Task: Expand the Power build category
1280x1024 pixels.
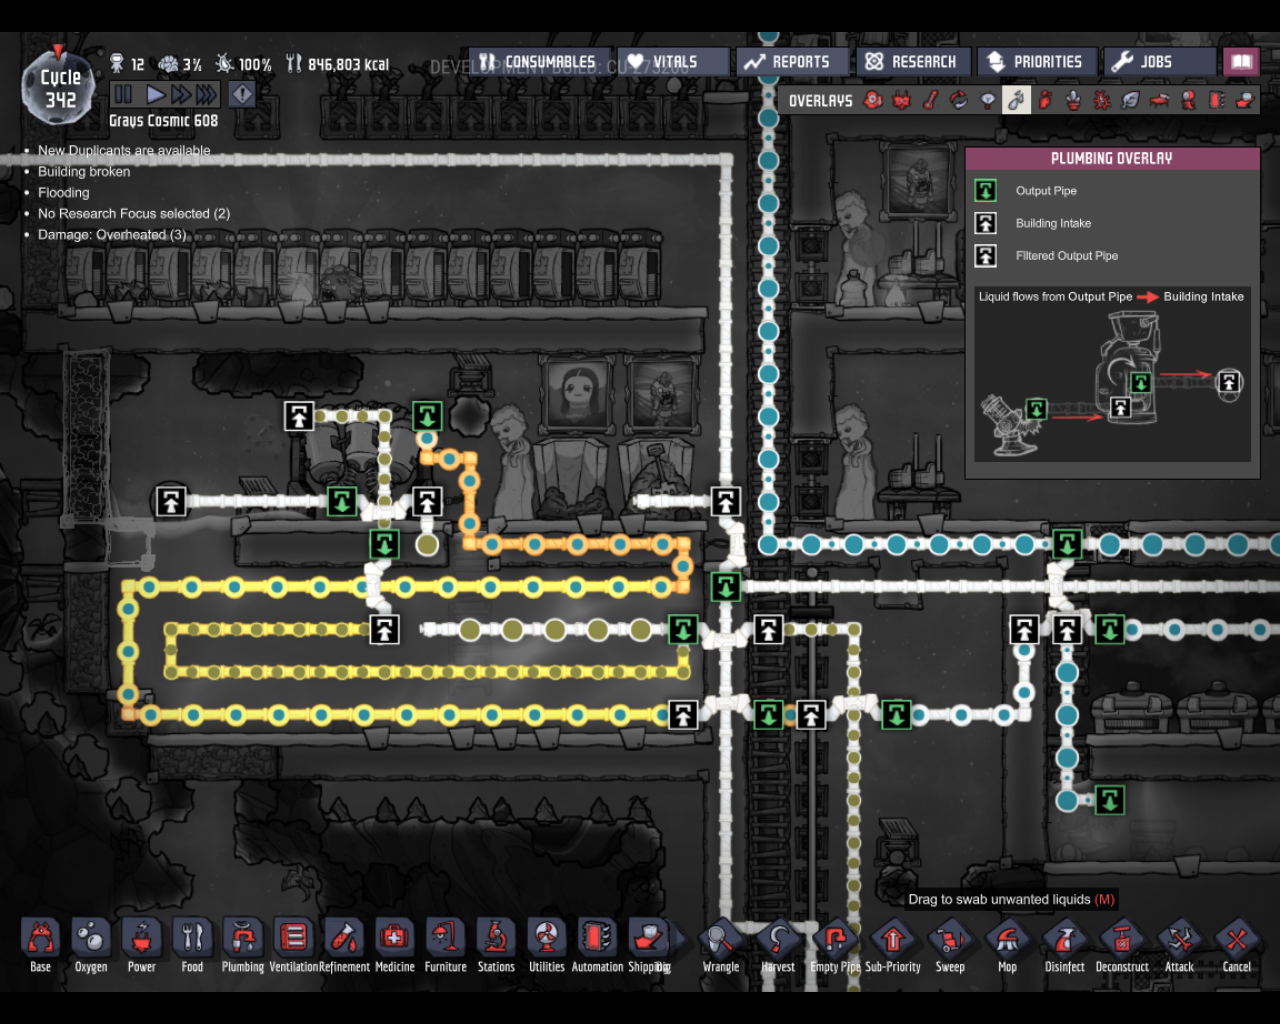Action: click(141, 940)
